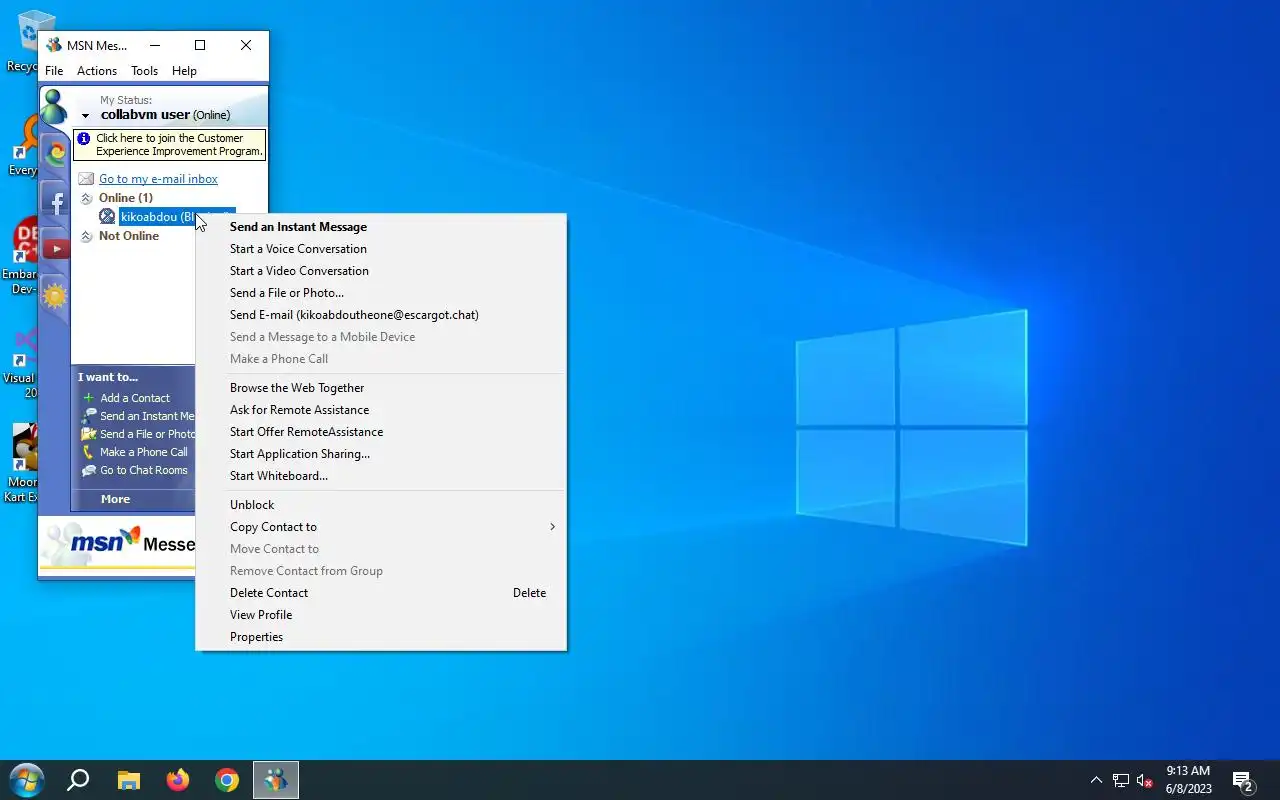Open the Edge browser tab in Messenger sidebar
Viewport: 1280px width, 800px height.
[x=55, y=152]
